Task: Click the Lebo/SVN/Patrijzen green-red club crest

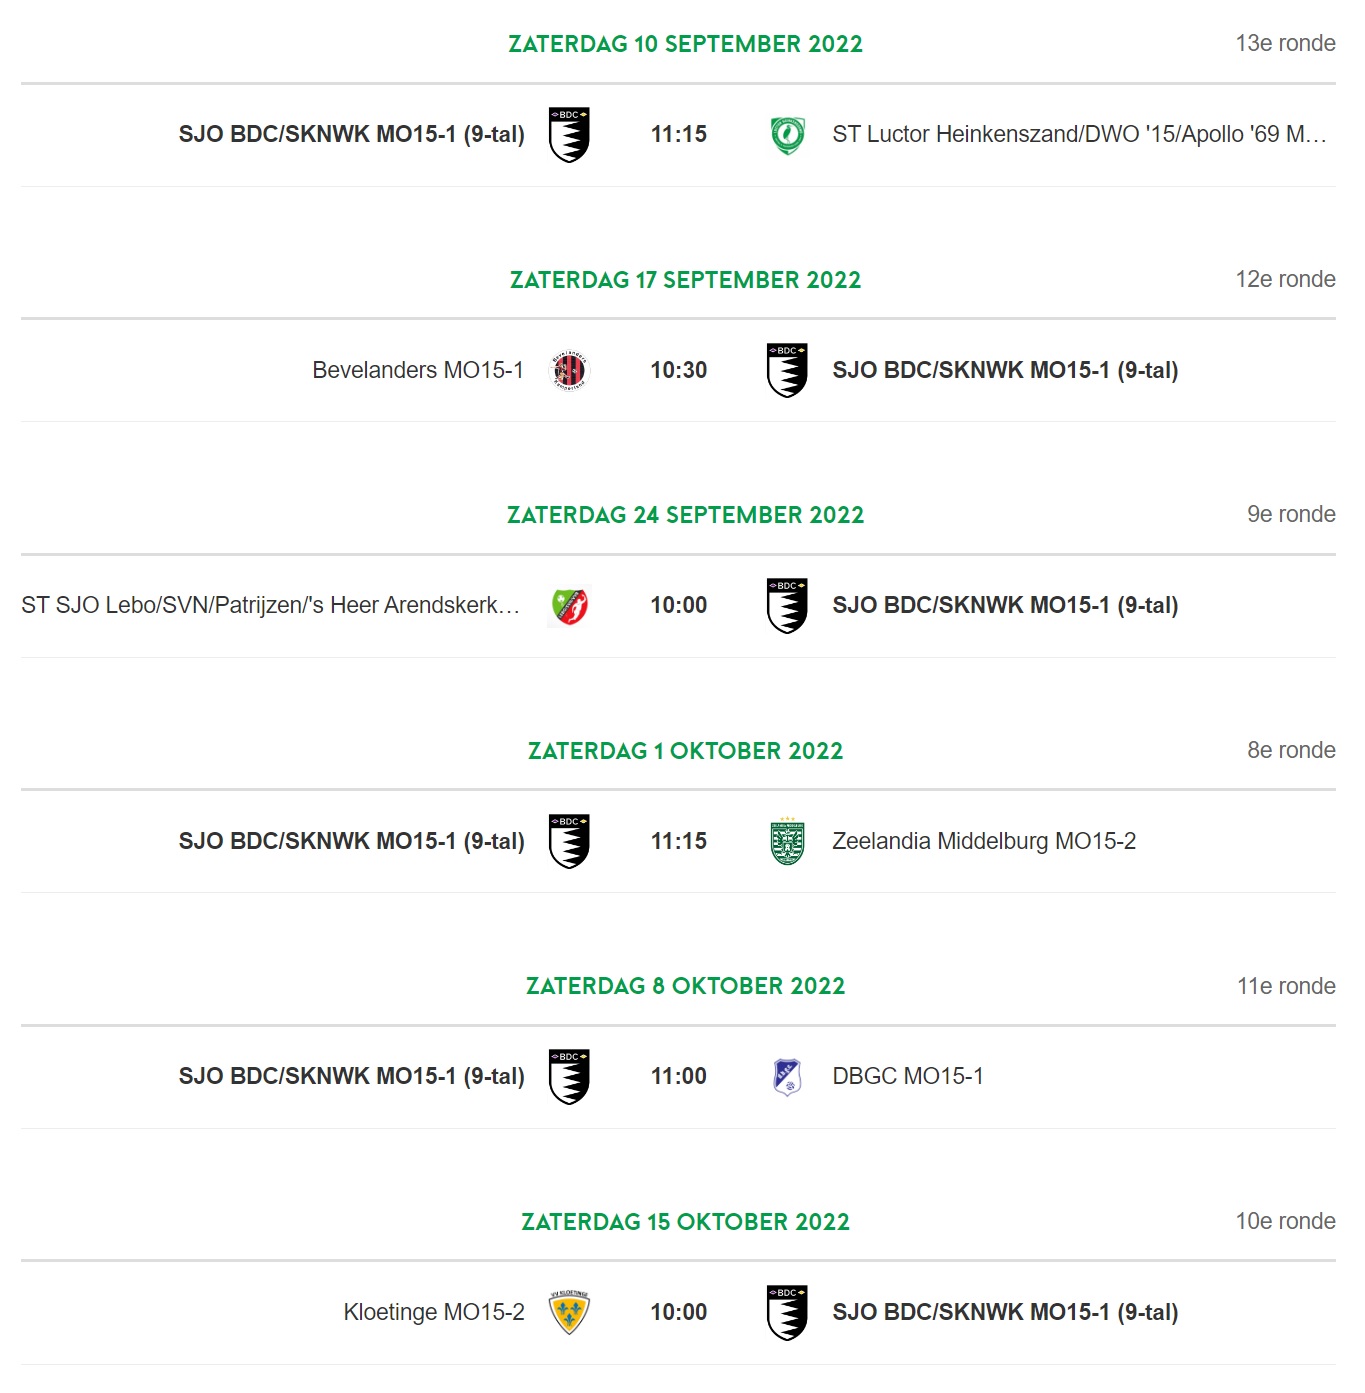Action: (x=569, y=606)
